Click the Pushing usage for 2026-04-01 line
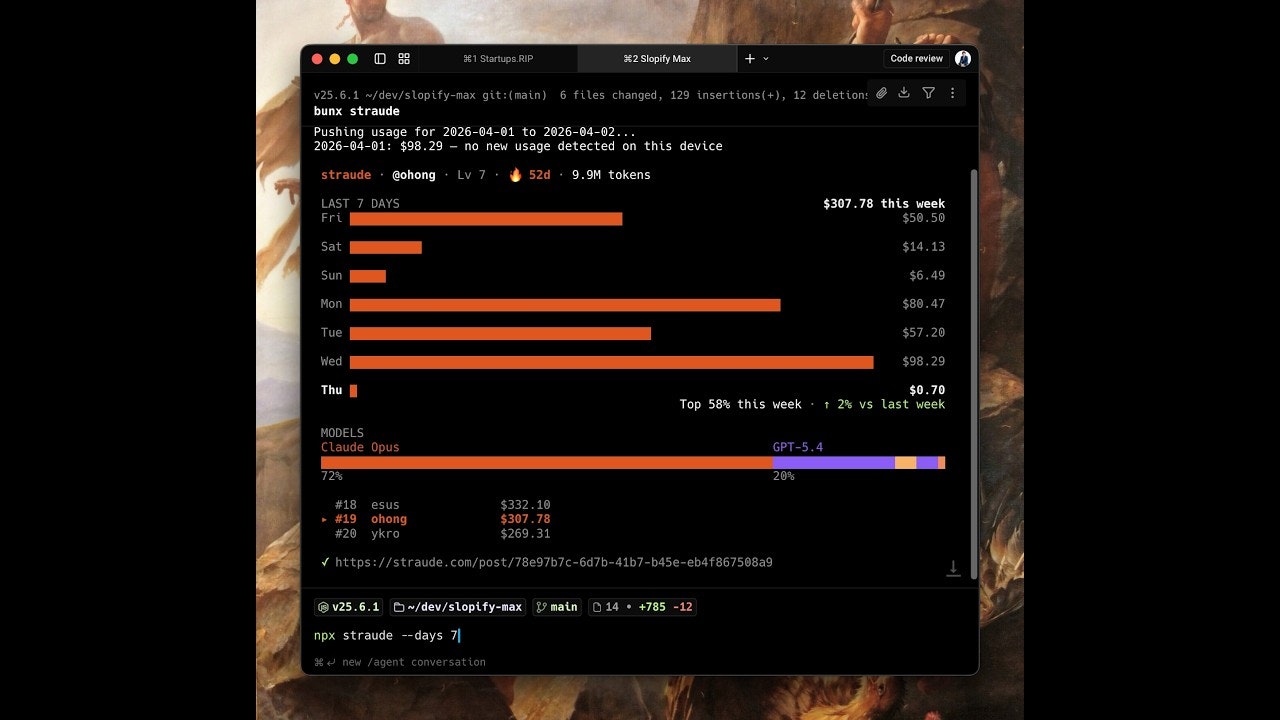Viewport: 1280px width, 720px height. [475, 132]
